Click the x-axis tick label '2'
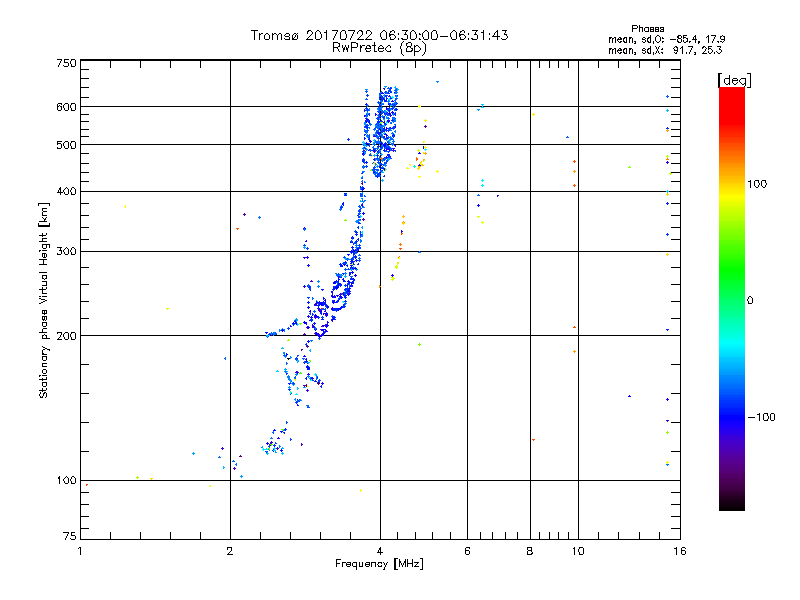Viewport: 800px width, 600px height. coord(230,551)
